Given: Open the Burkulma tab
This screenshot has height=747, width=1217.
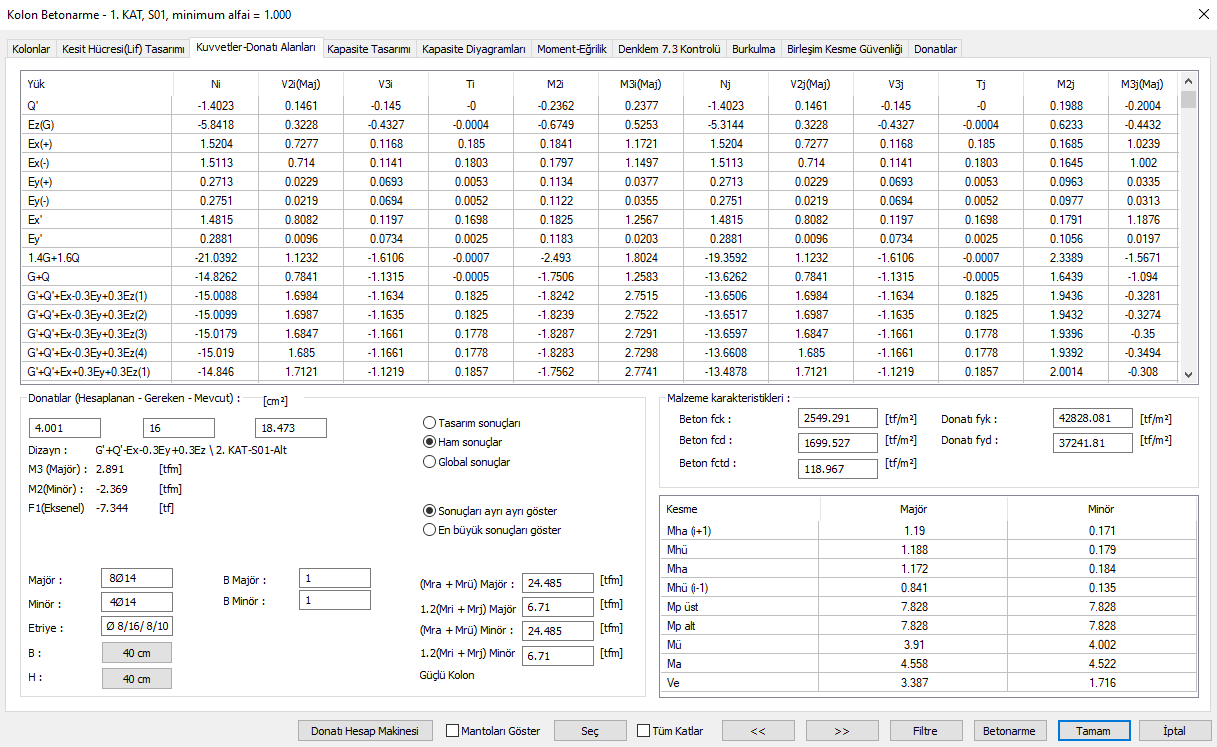Looking at the screenshot, I should [x=753, y=49].
